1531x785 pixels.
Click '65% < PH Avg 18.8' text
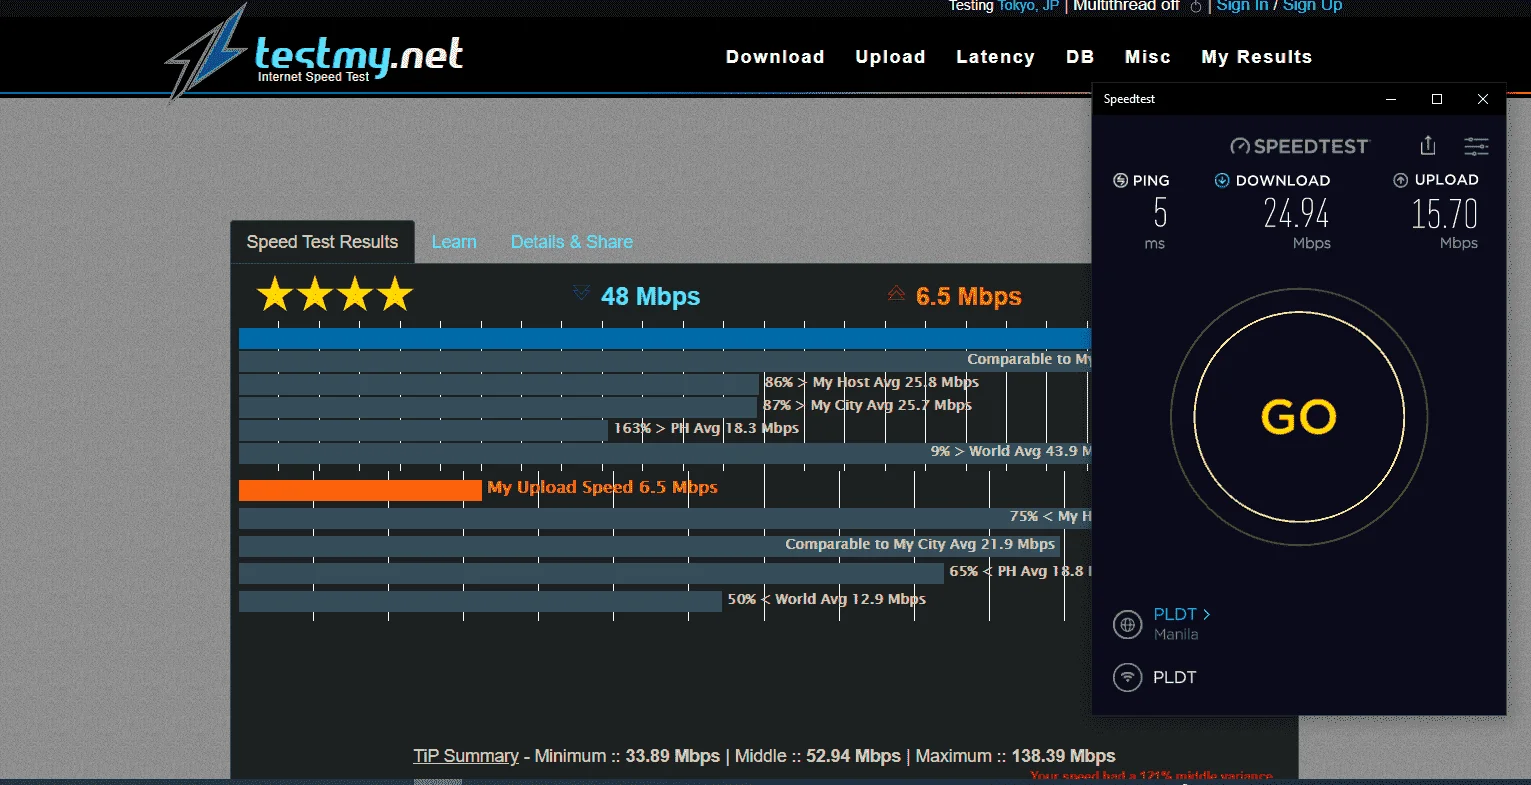(1020, 571)
